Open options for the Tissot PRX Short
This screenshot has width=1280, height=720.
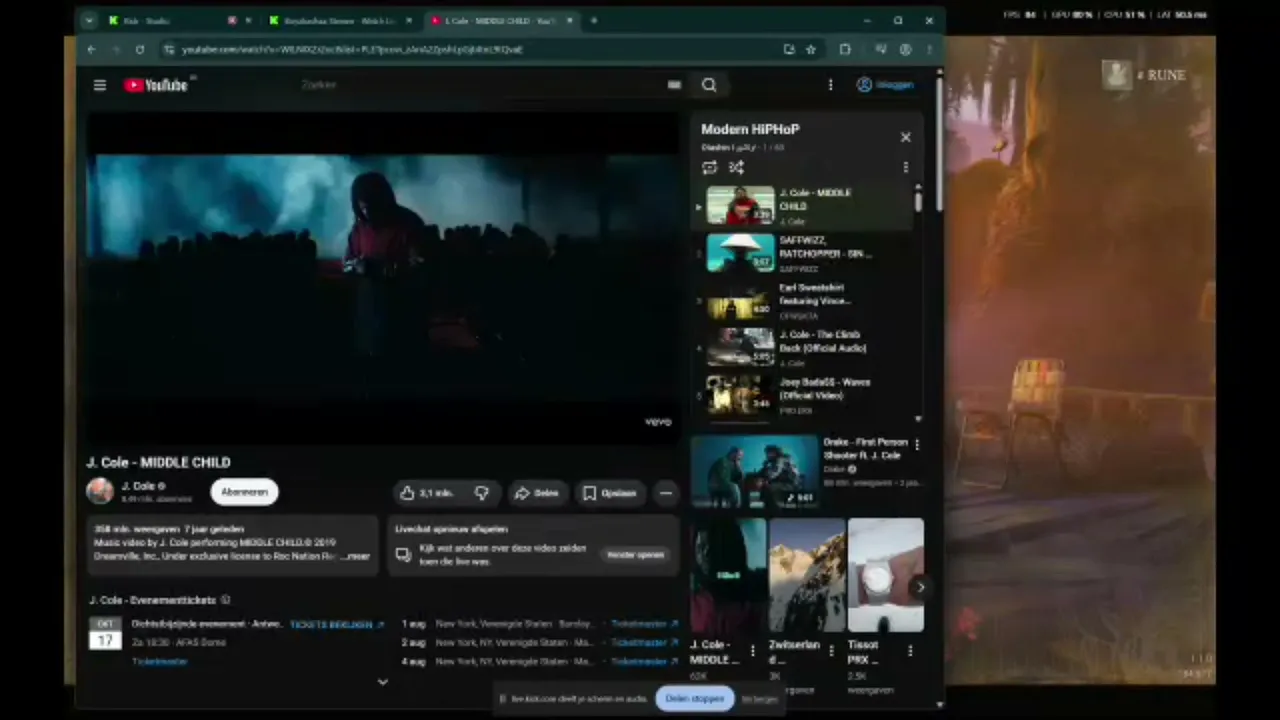910,651
